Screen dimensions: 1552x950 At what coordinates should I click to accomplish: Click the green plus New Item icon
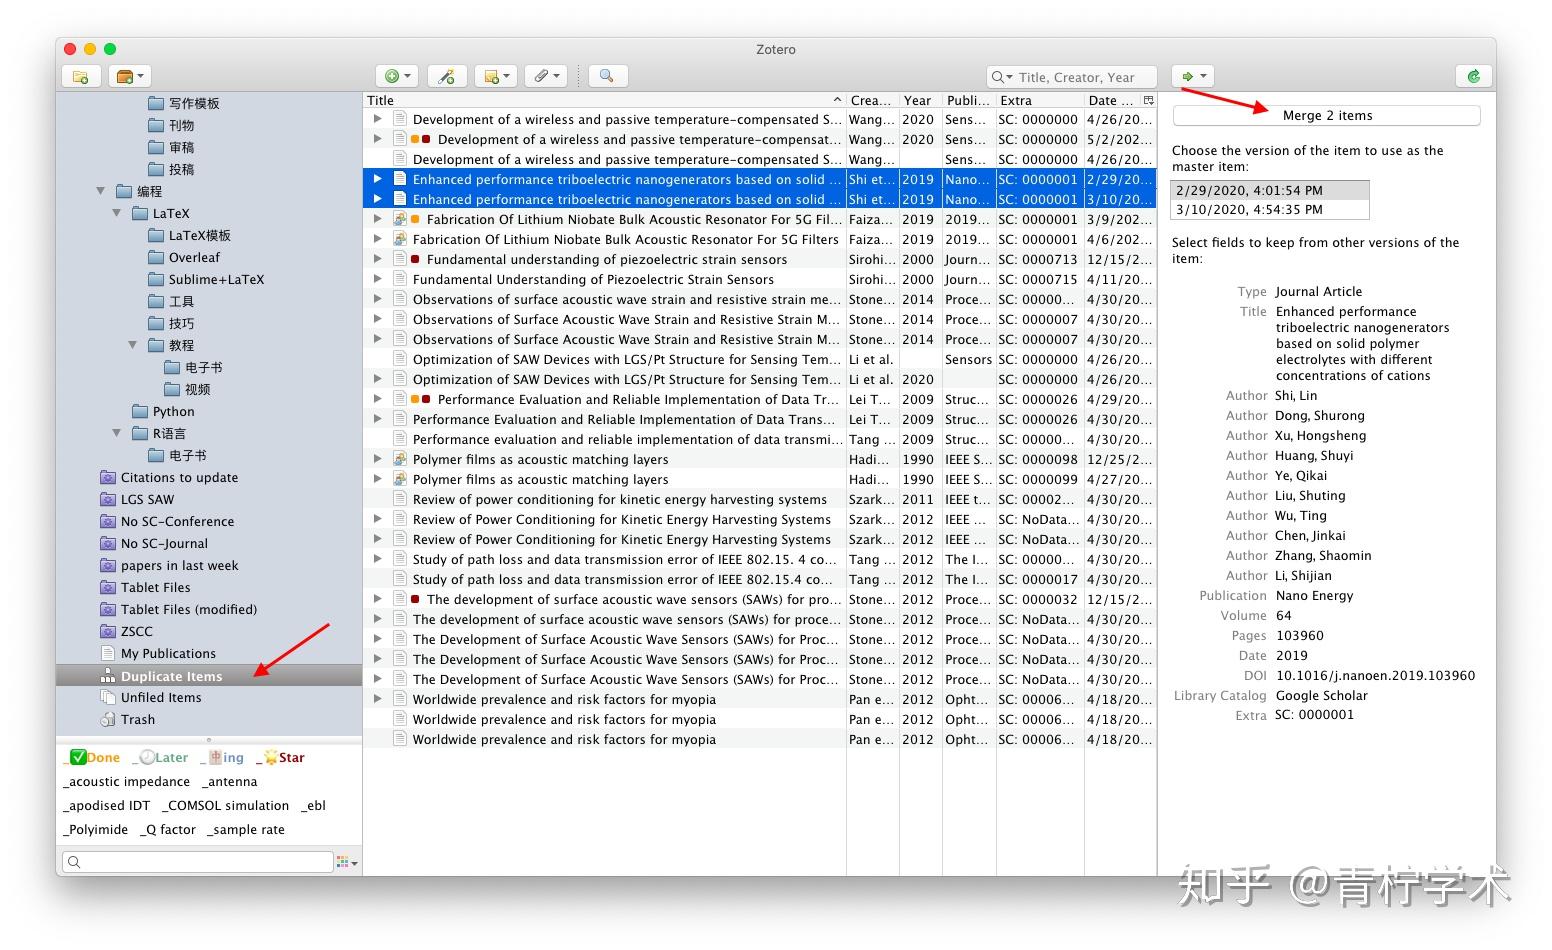click(x=397, y=76)
